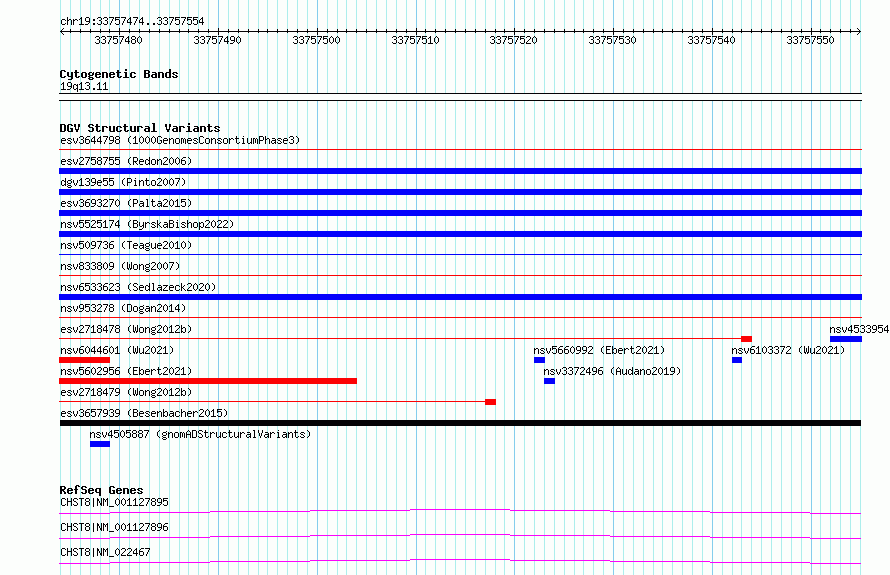Click ruler position 33757490
The image size is (890, 575).
[217, 40]
